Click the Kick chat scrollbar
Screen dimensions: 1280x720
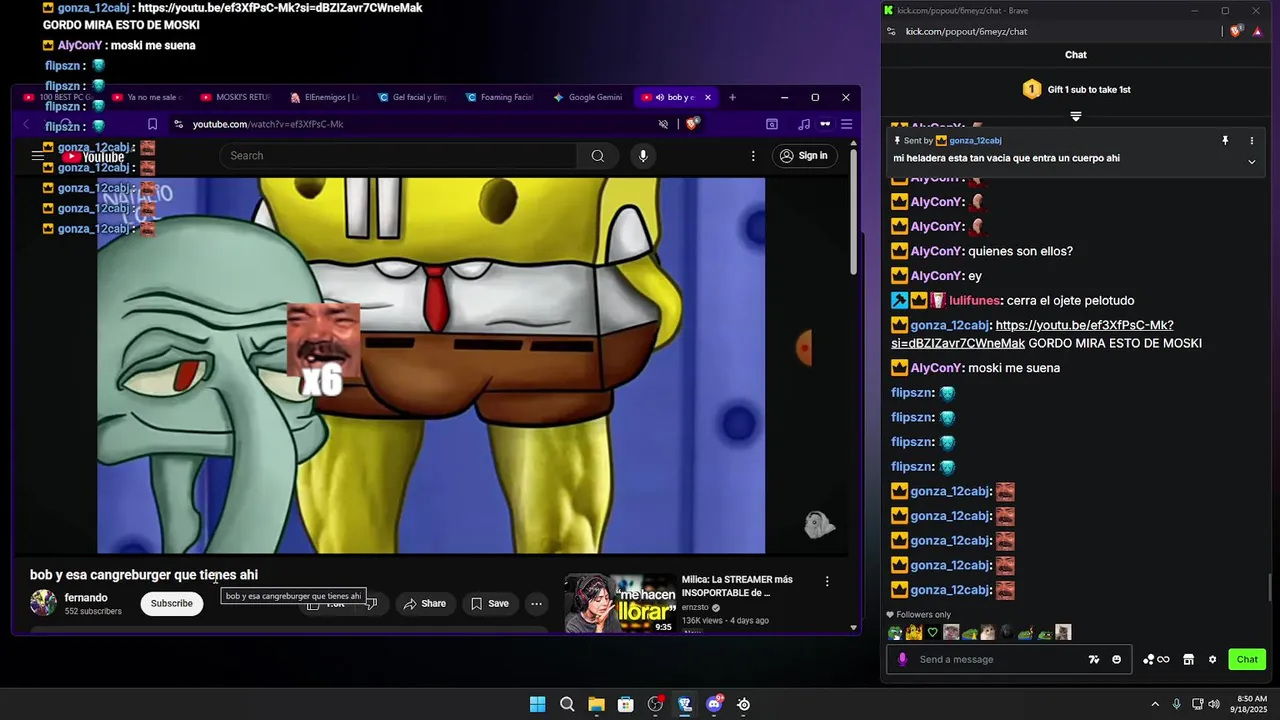[1272, 588]
